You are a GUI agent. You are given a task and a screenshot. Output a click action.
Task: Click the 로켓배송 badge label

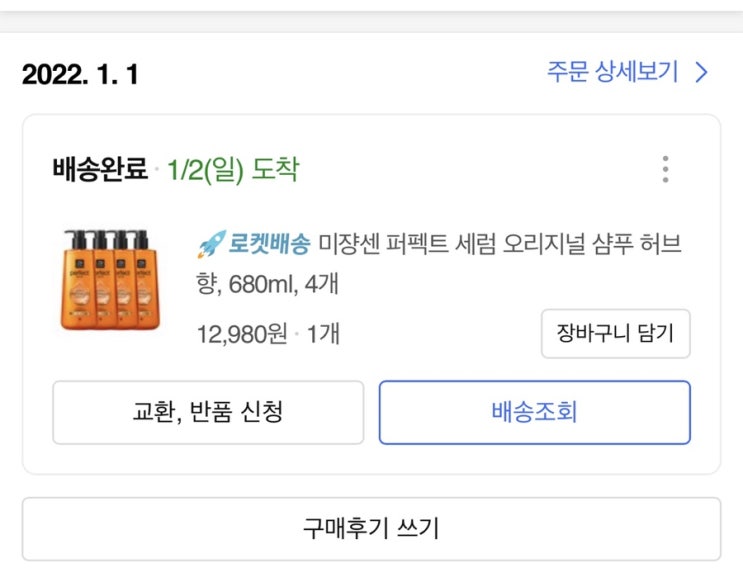click(270, 243)
